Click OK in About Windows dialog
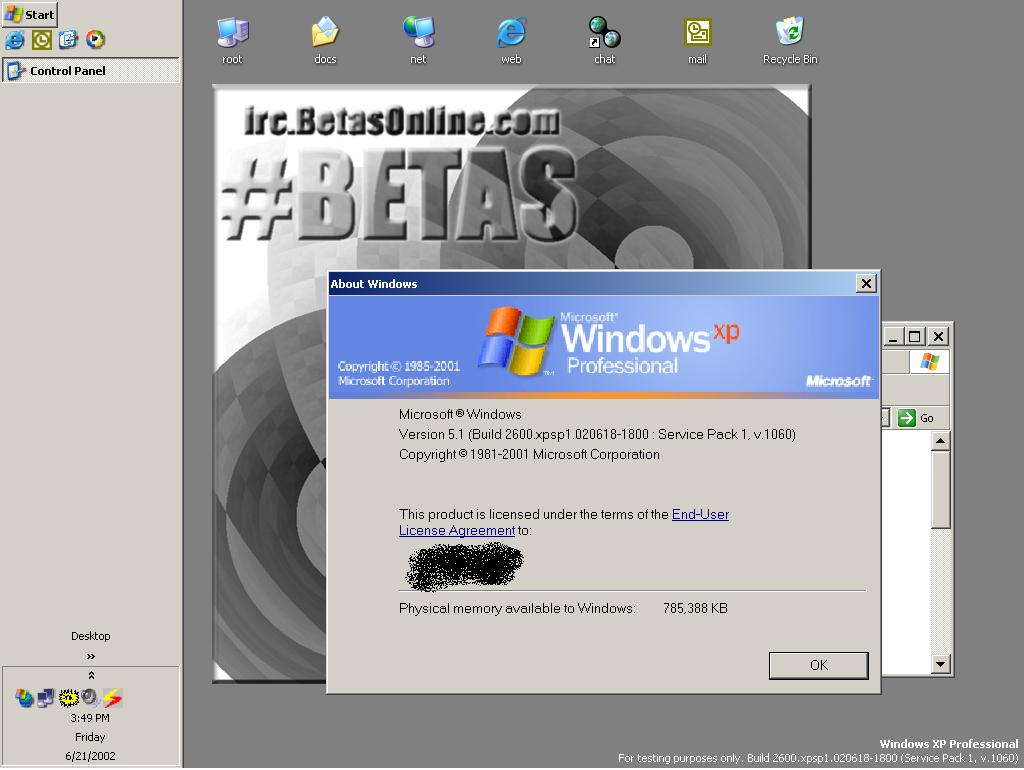1024x770 pixels. click(x=819, y=666)
